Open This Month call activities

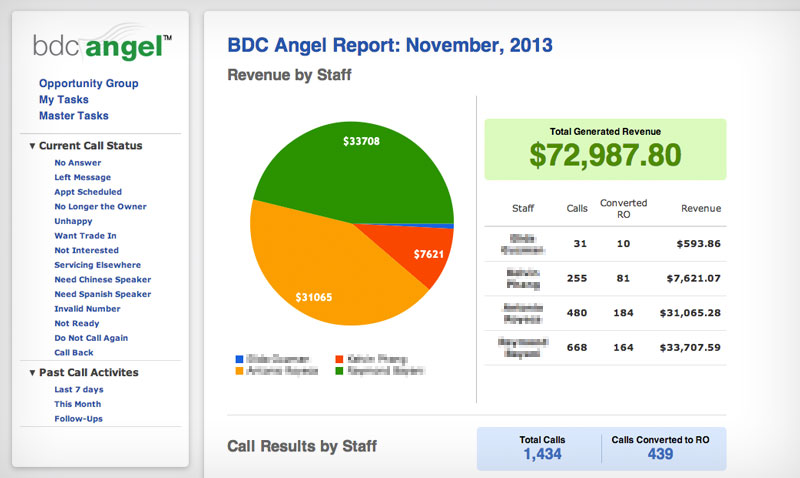click(x=78, y=404)
